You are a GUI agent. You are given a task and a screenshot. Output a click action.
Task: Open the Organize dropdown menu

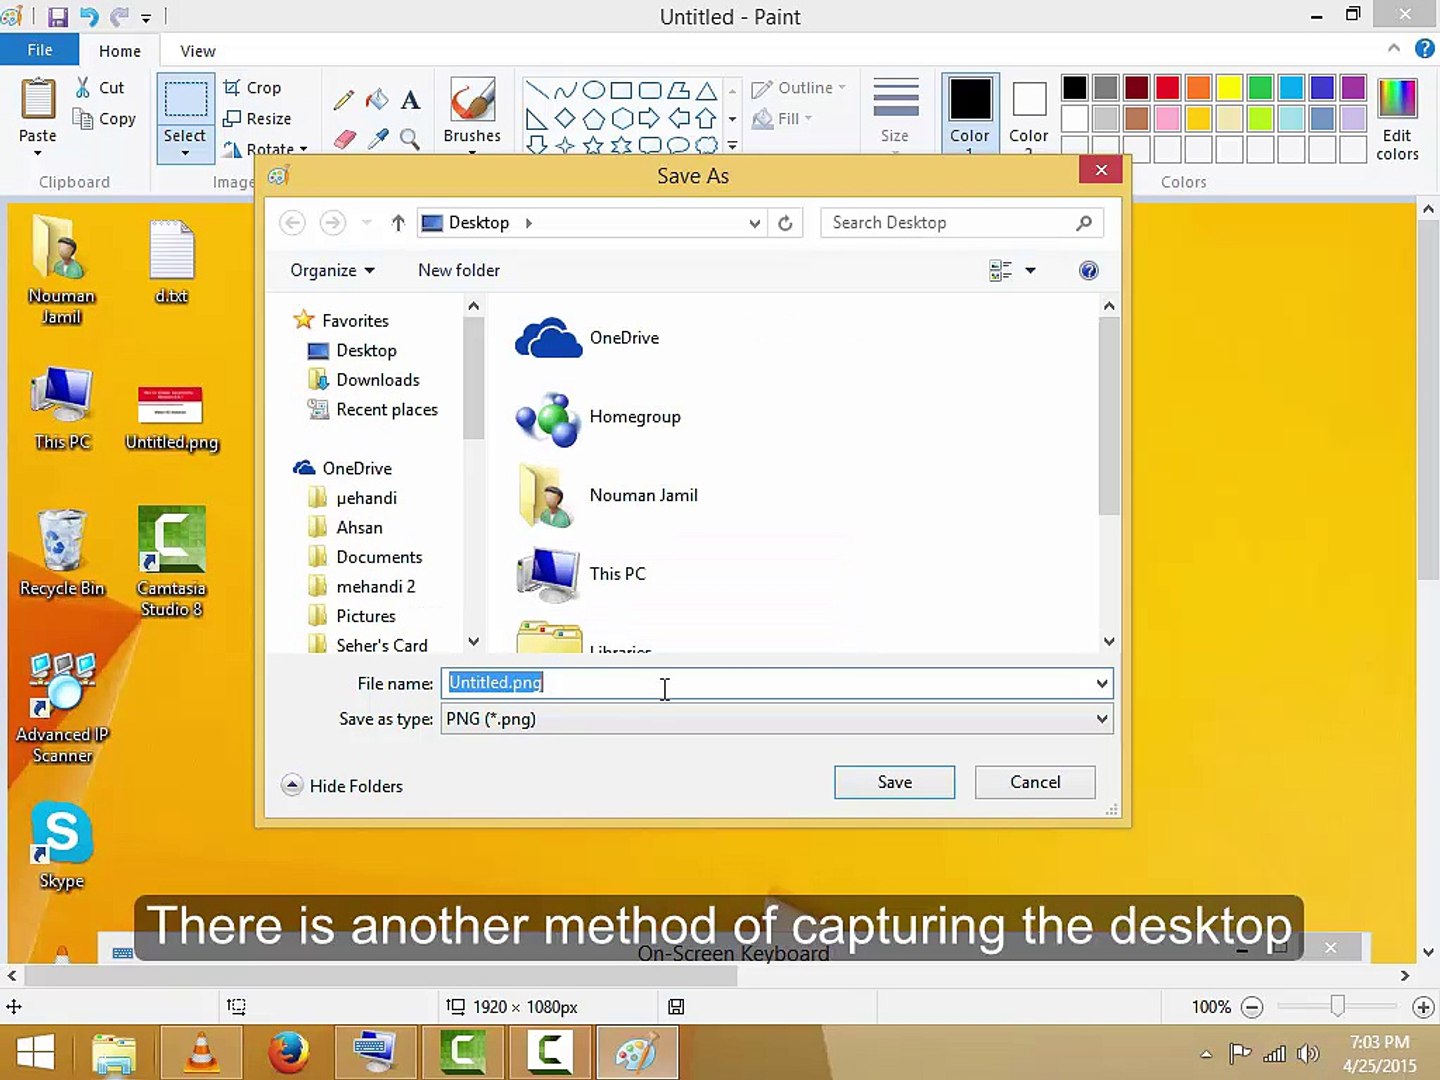point(332,270)
